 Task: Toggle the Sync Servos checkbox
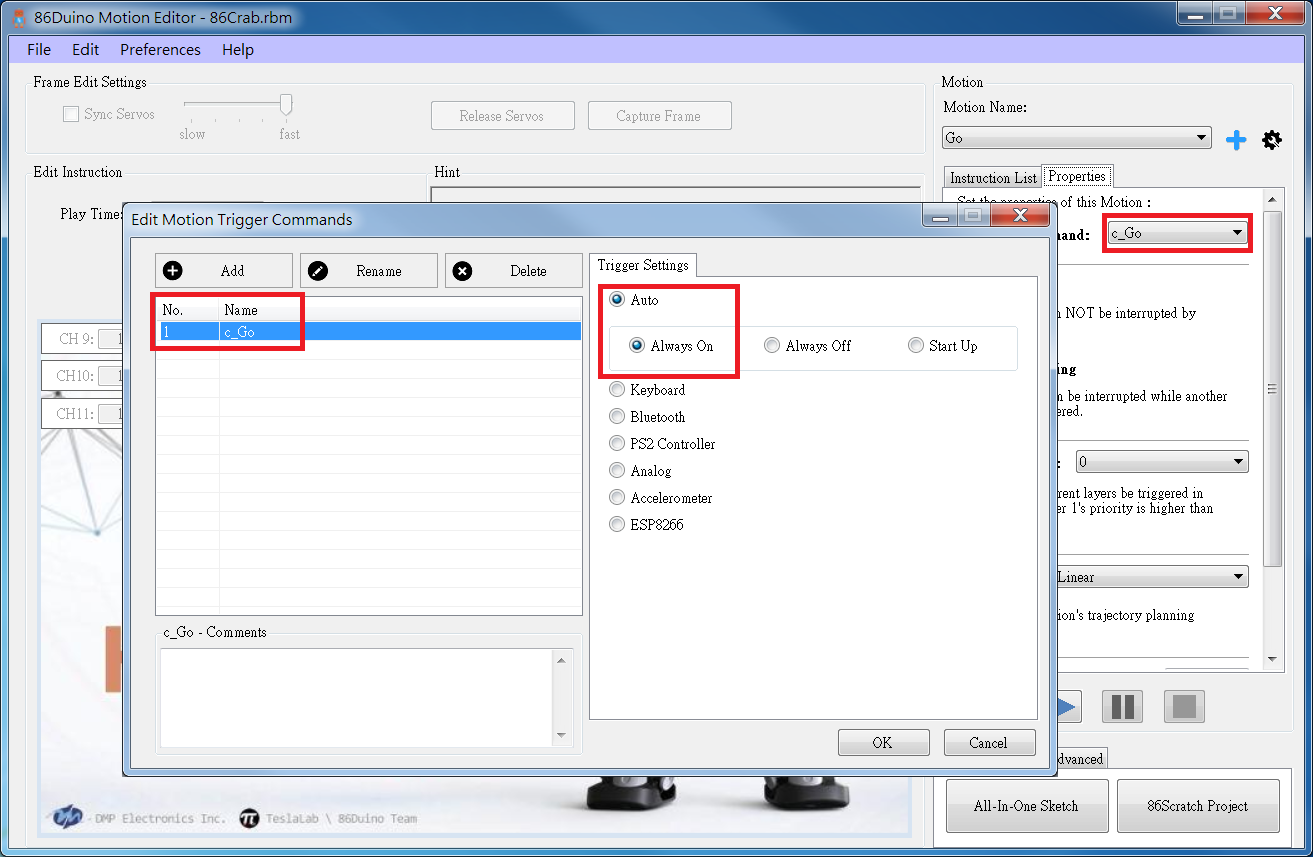pos(71,115)
